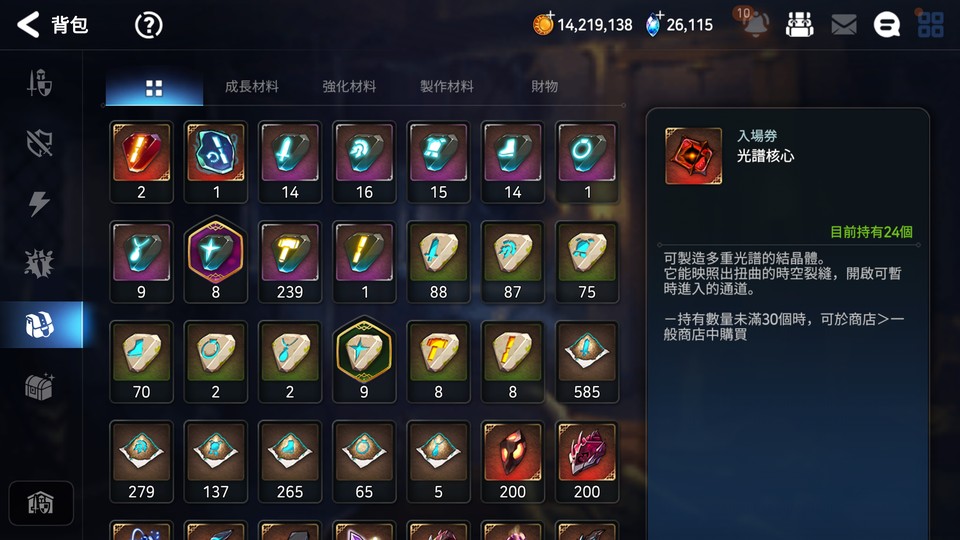Go back using the arrow beside 背包
960x540 pixels.
28,25
